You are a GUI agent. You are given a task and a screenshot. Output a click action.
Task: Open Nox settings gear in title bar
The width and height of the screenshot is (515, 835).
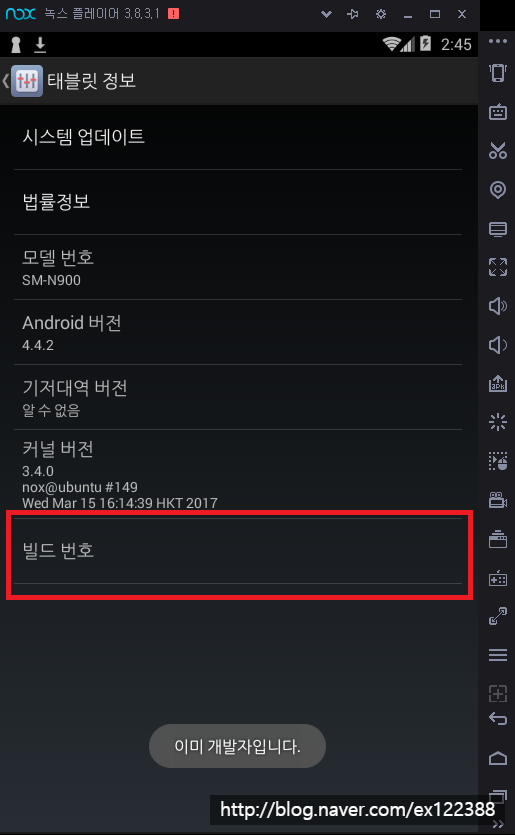381,14
